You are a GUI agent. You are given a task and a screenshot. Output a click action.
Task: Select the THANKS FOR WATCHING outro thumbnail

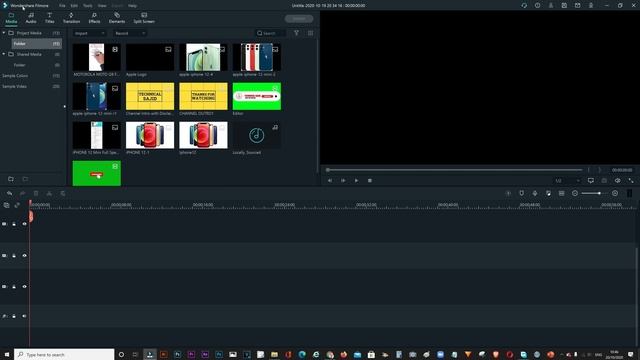203,96
